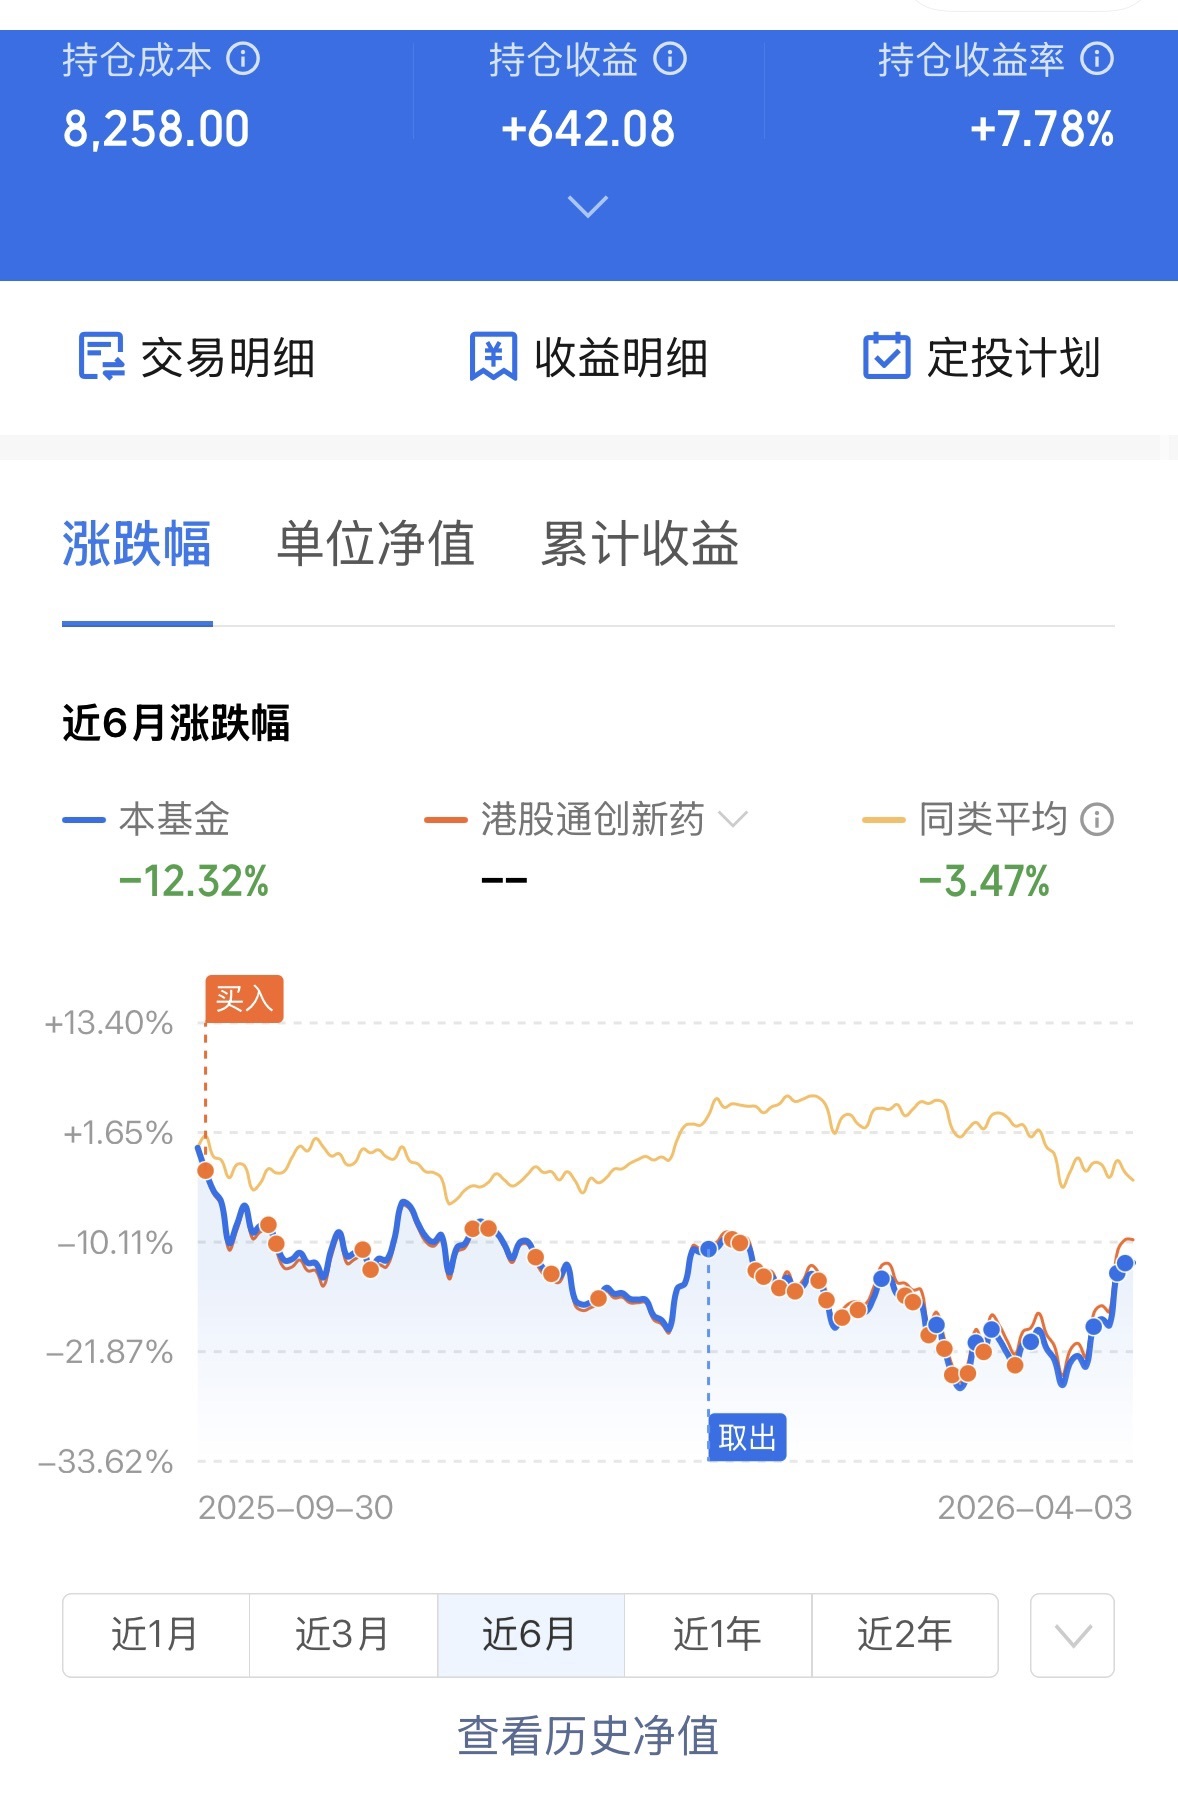
Task: Tap the orange 买入 chart marker
Action: click(244, 999)
